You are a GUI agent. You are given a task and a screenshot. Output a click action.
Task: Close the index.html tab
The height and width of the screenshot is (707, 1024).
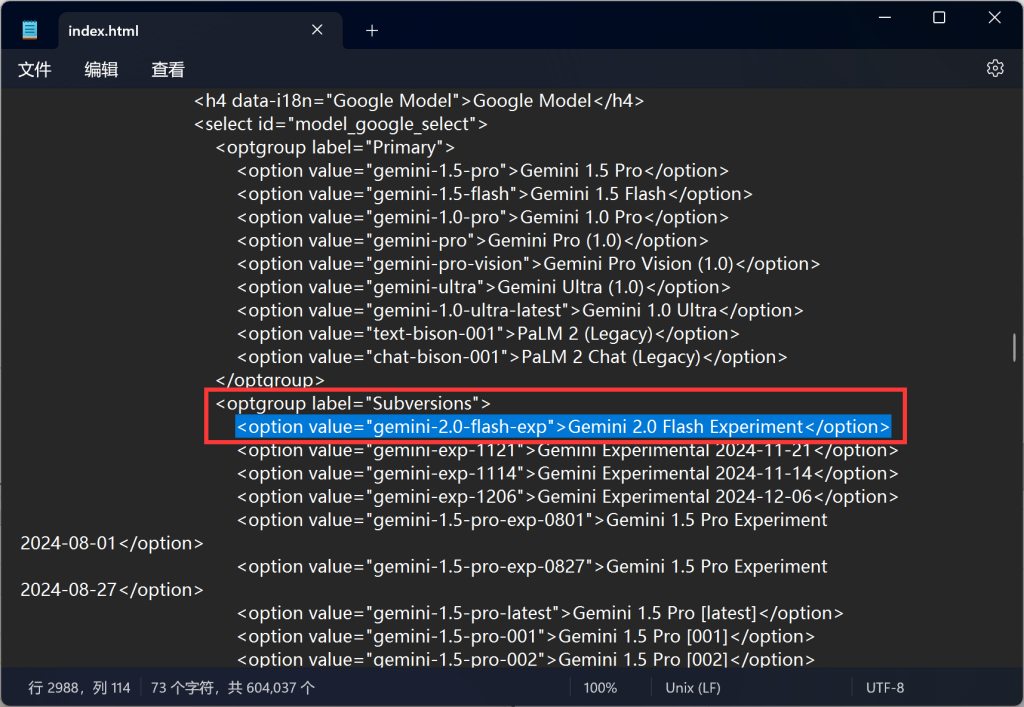pos(317,30)
